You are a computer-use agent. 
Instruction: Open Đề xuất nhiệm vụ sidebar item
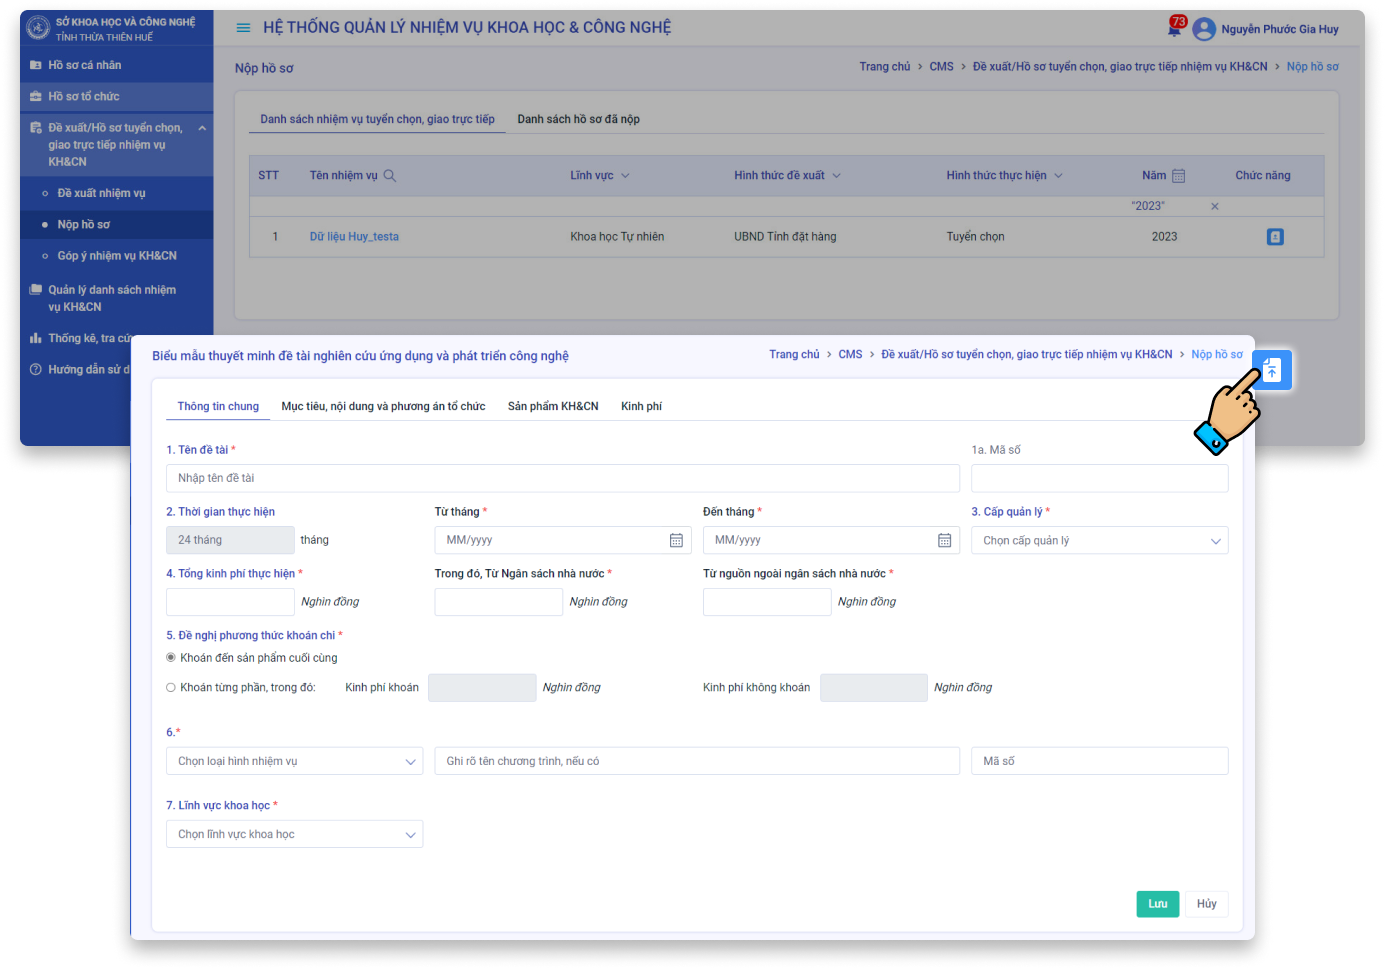tap(101, 194)
